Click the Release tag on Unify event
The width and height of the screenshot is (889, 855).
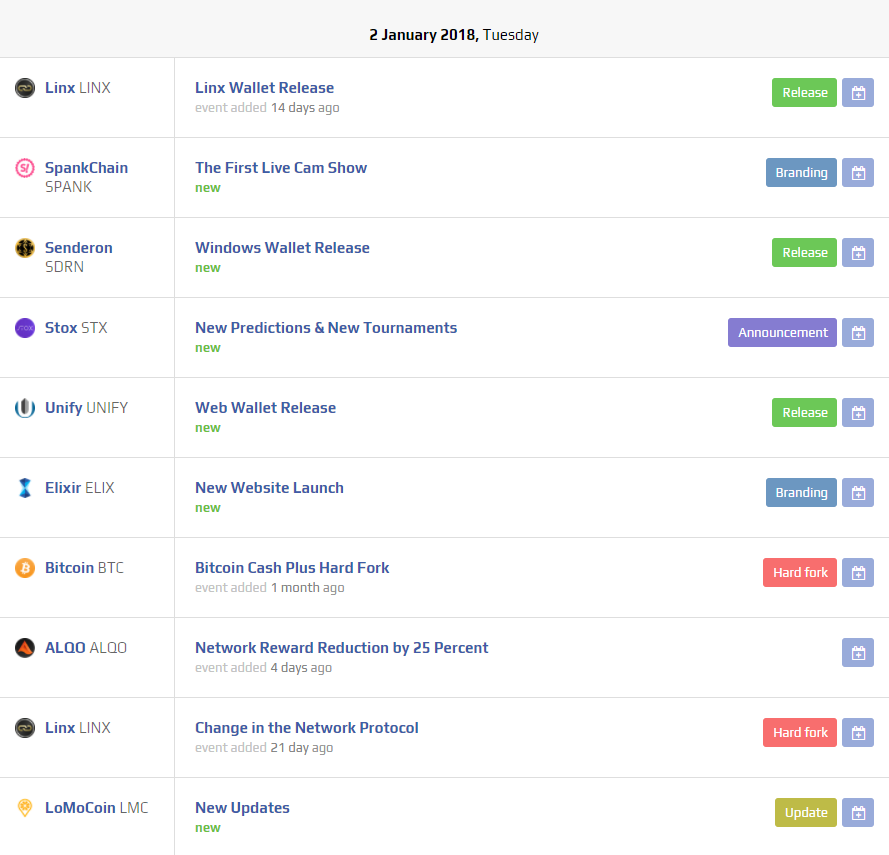coord(804,412)
